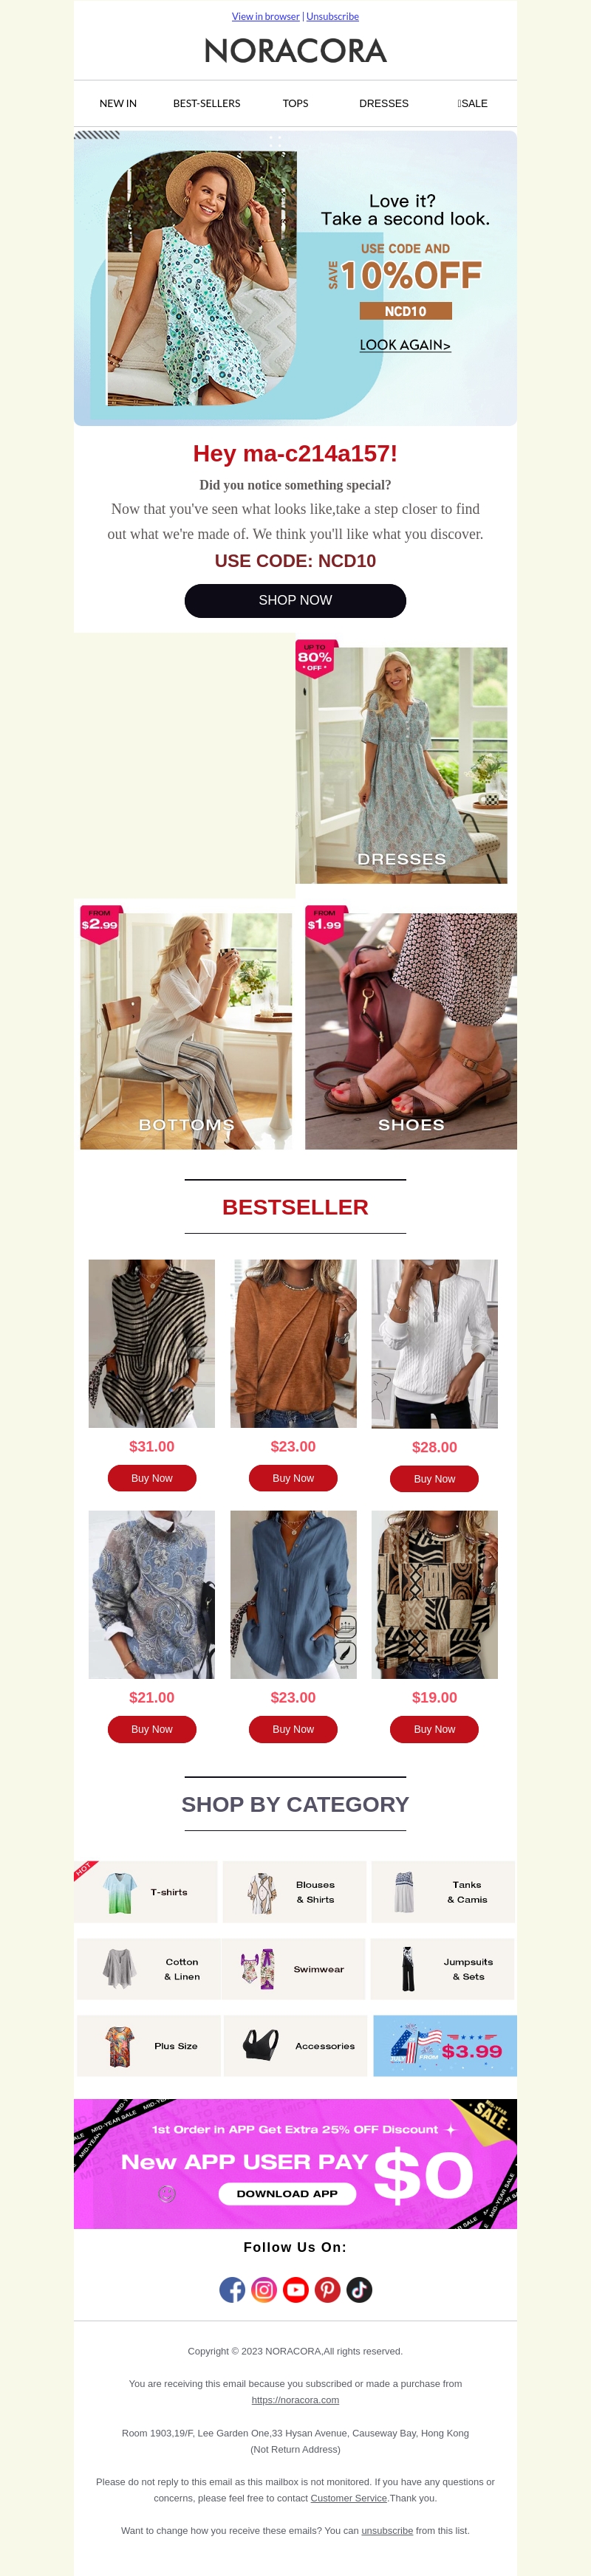This screenshot has width=591, height=2576.
Task: Open the Pinterest social icon
Action: pyautogui.click(x=328, y=2290)
